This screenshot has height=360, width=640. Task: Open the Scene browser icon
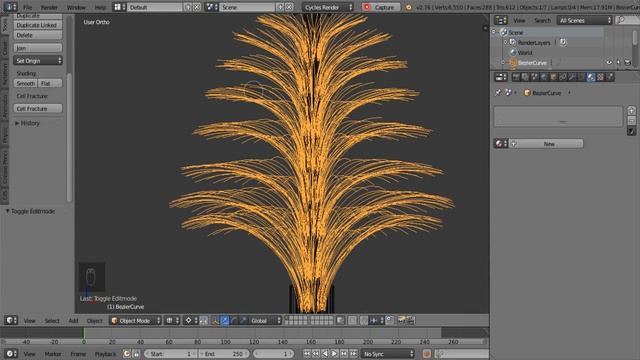coord(211,7)
